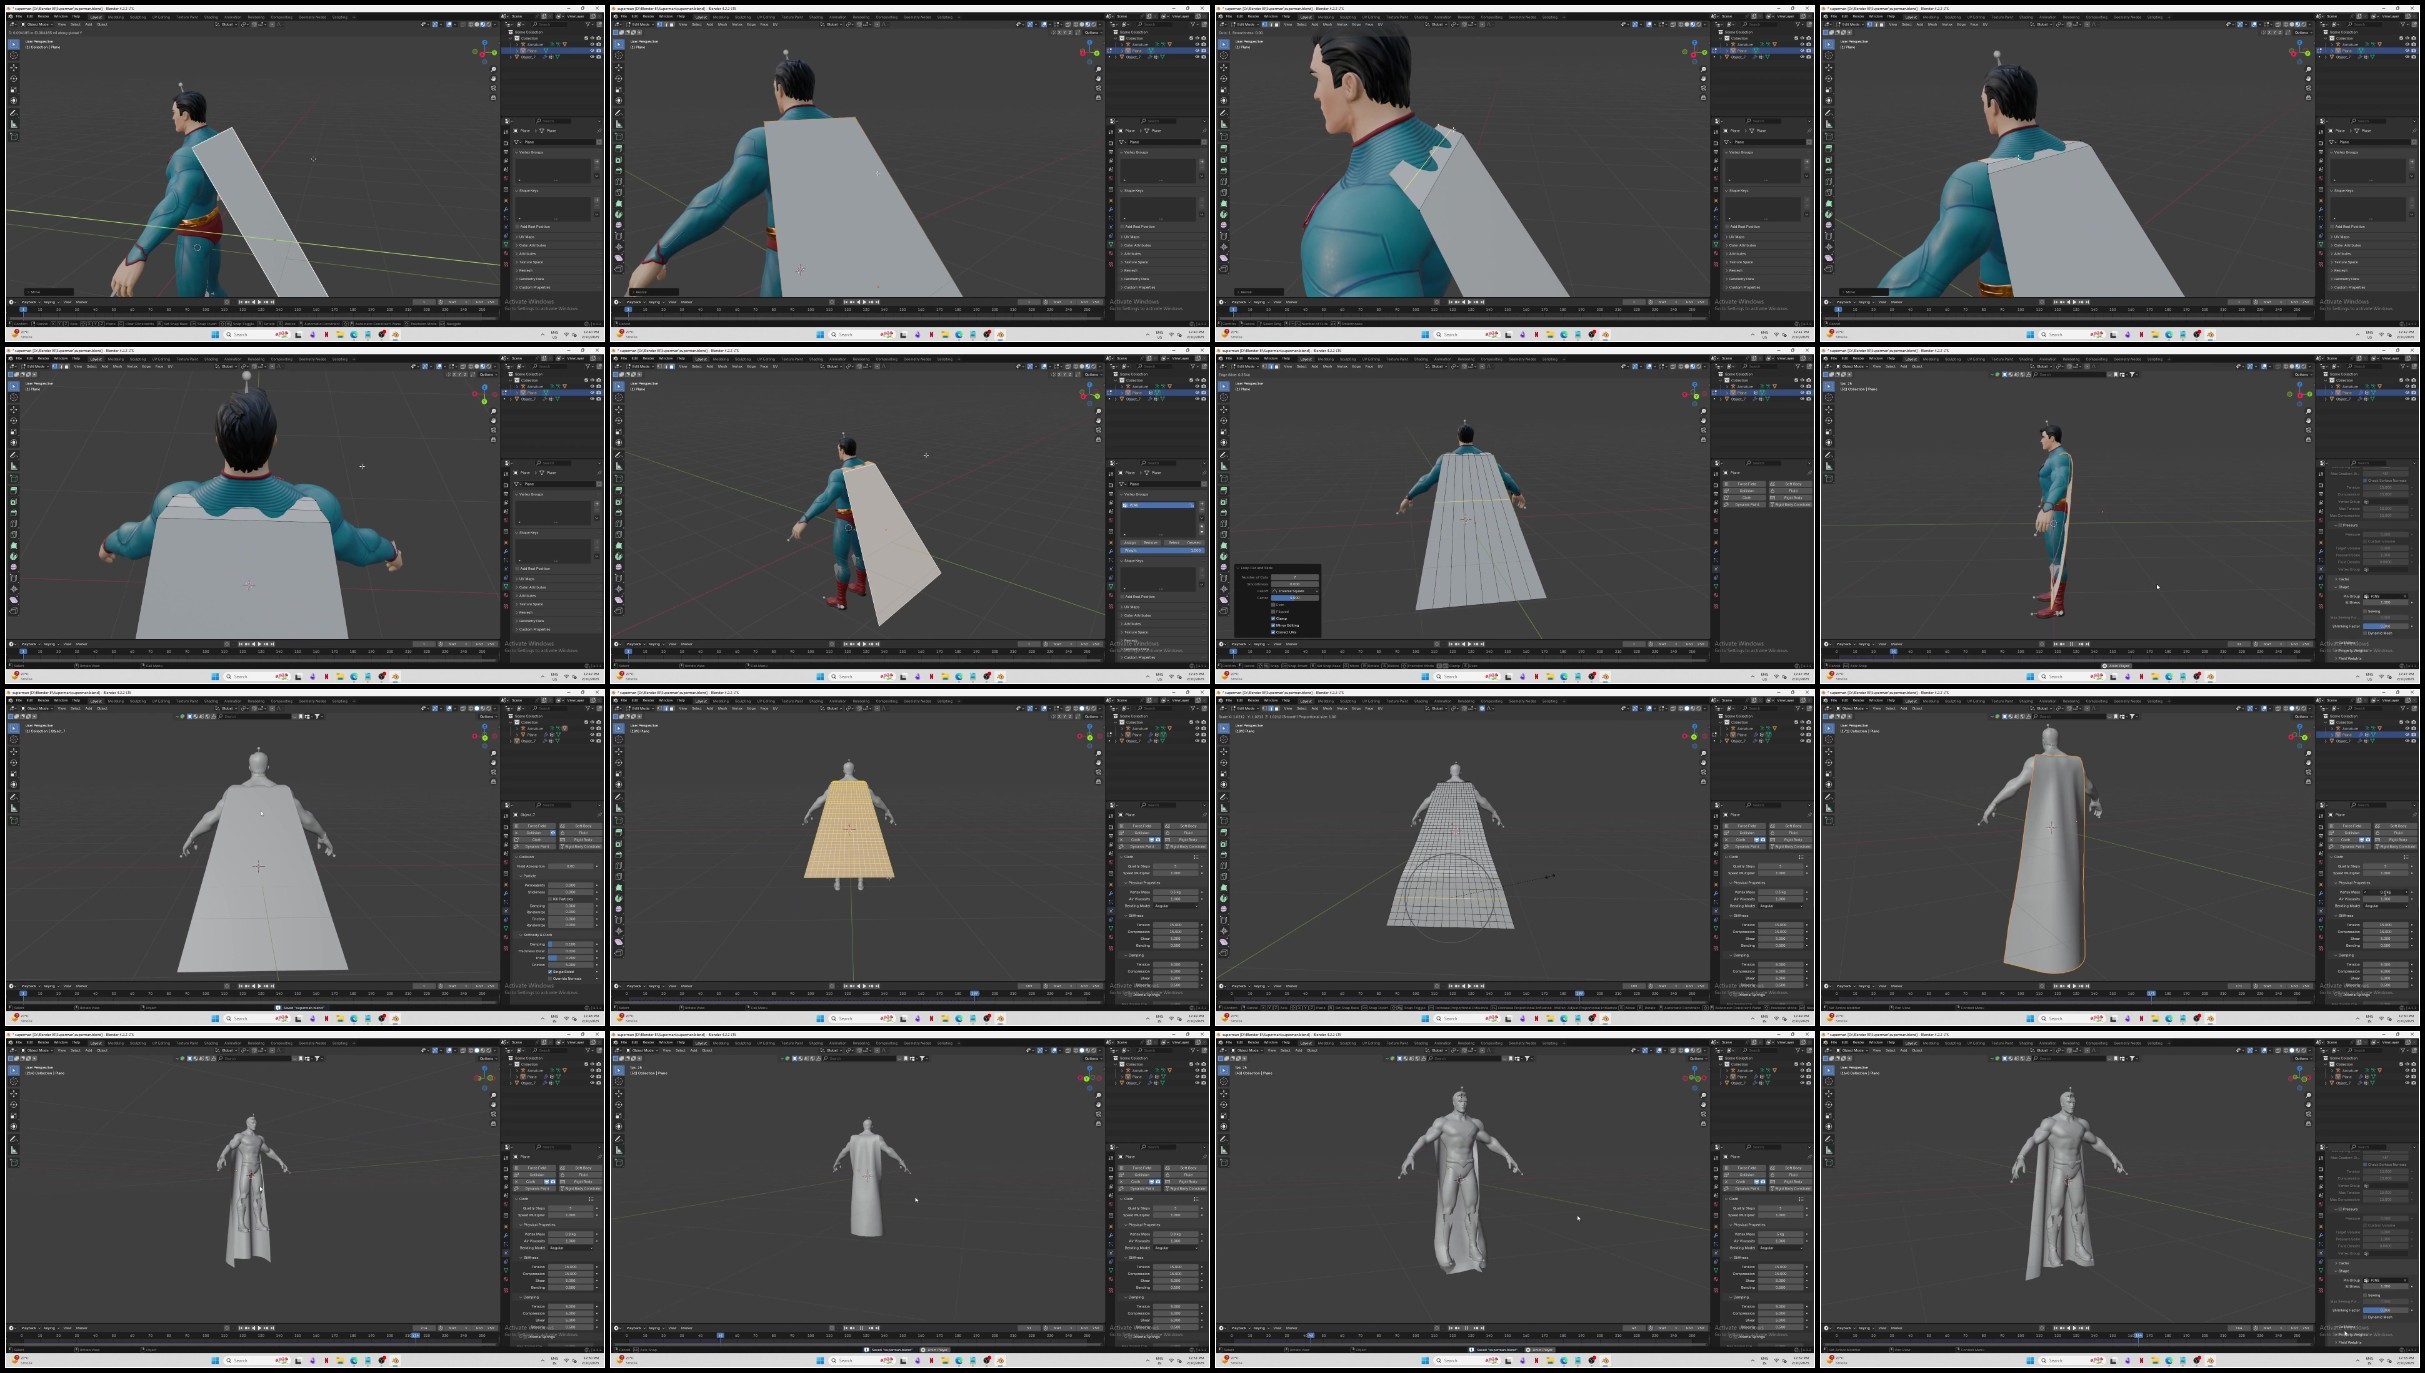Enable face select mode in head close-up frame
This screenshot has height=1373, width=2425.
point(1276,24)
